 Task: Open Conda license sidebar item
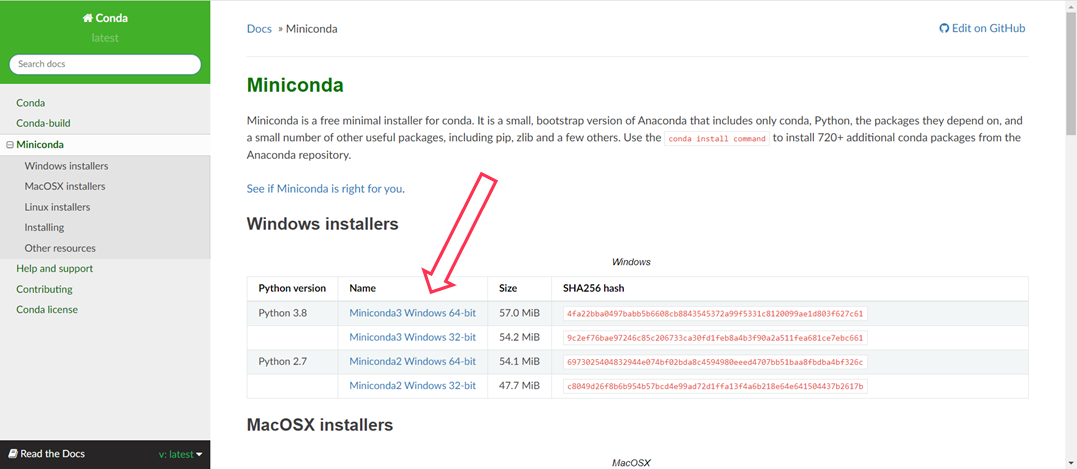tap(47, 310)
